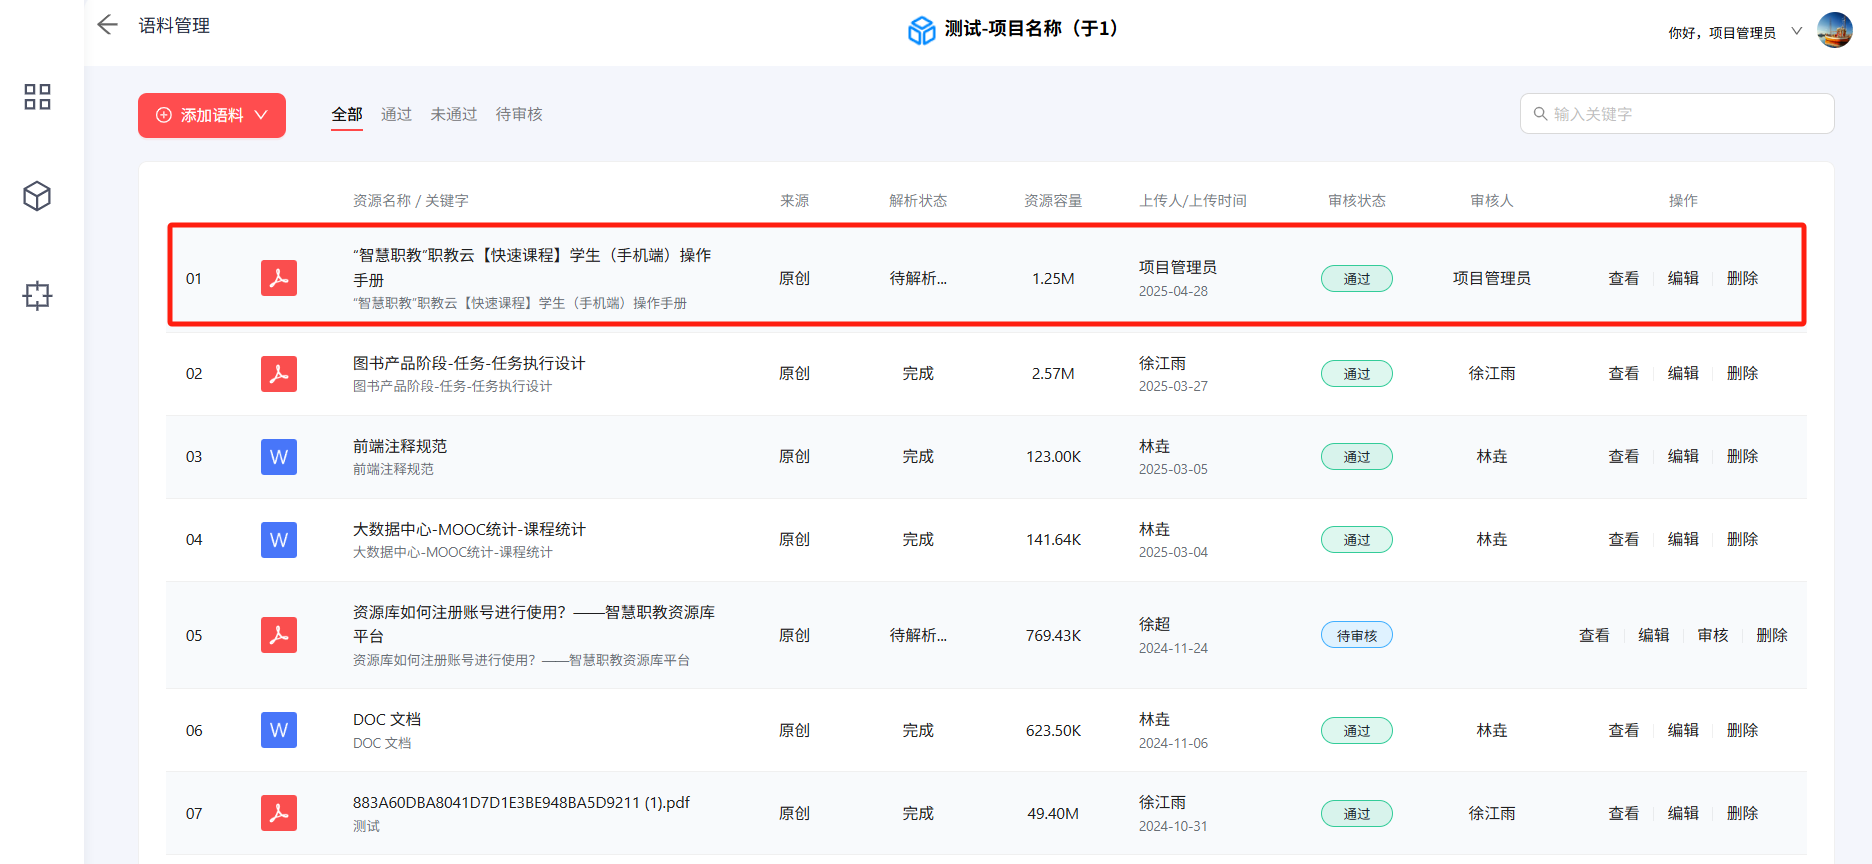The height and width of the screenshot is (864, 1872).
Task: Click 审核 for row 05
Action: (x=1712, y=635)
